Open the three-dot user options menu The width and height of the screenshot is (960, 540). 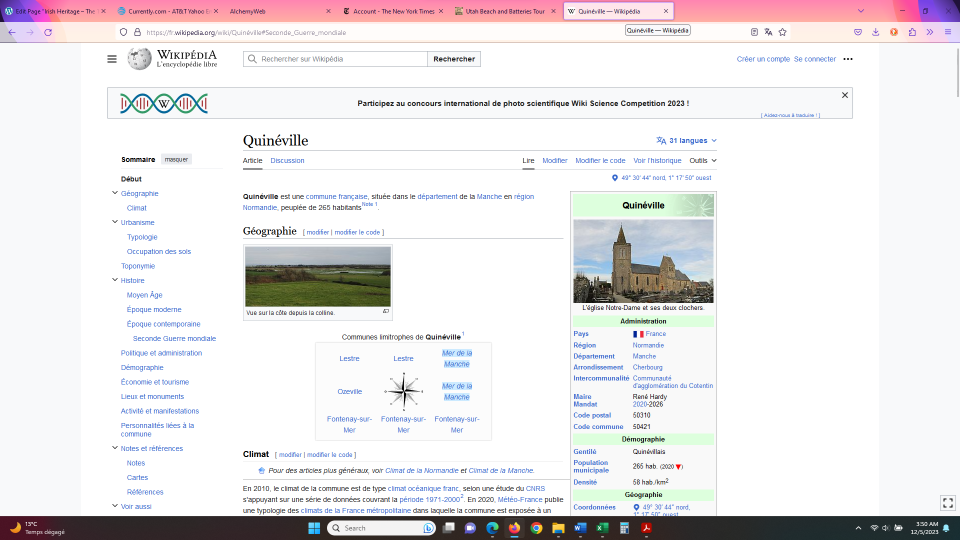(848, 59)
